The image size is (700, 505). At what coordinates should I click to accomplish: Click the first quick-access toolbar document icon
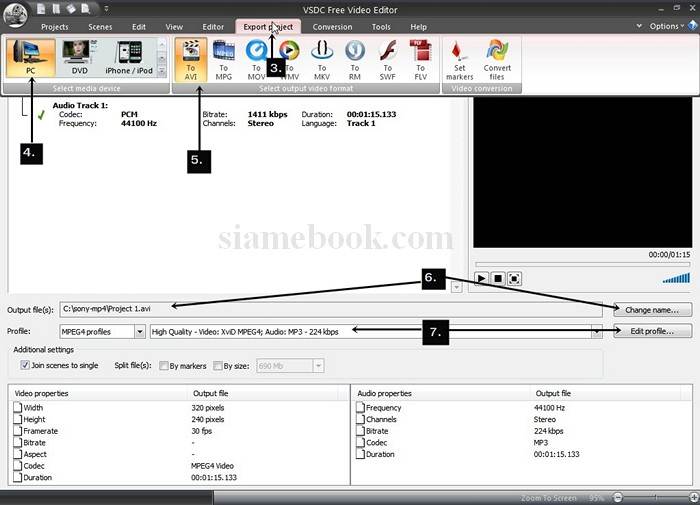(41, 8)
